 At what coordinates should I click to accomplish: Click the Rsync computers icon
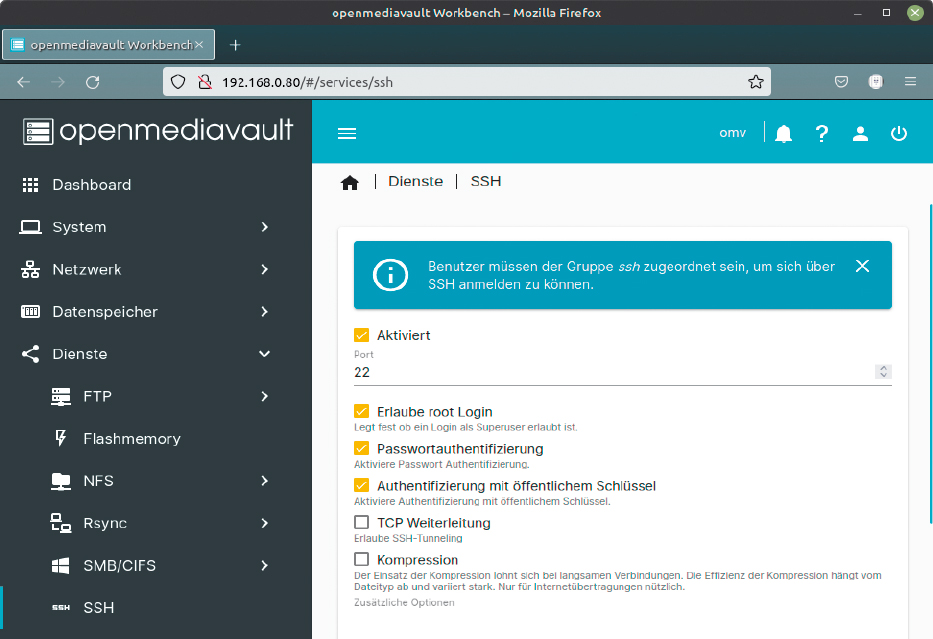[x=61, y=523]
